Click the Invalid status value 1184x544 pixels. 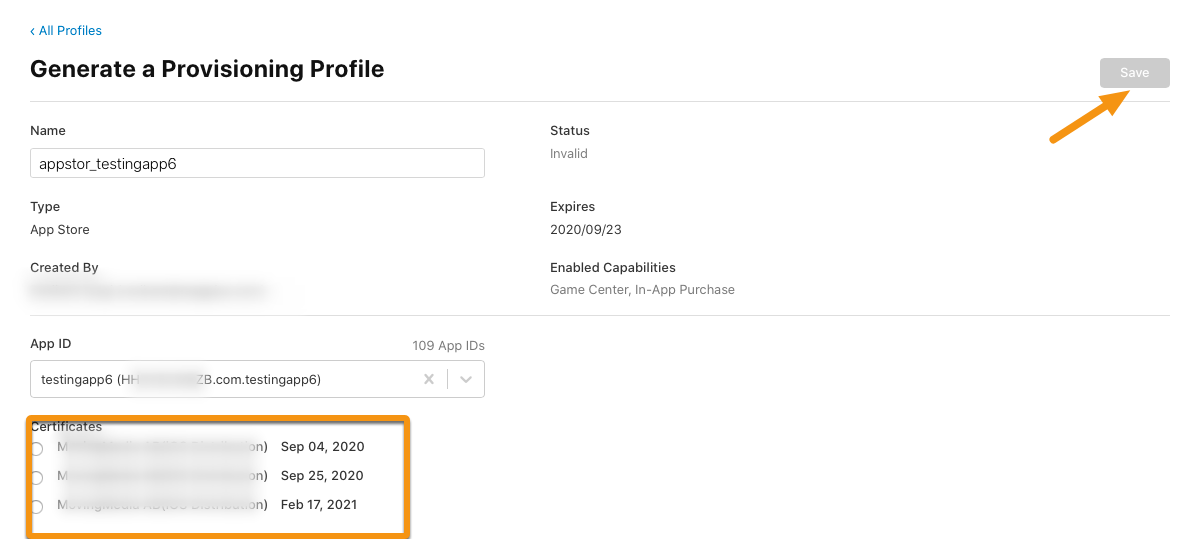coord(569,153)
